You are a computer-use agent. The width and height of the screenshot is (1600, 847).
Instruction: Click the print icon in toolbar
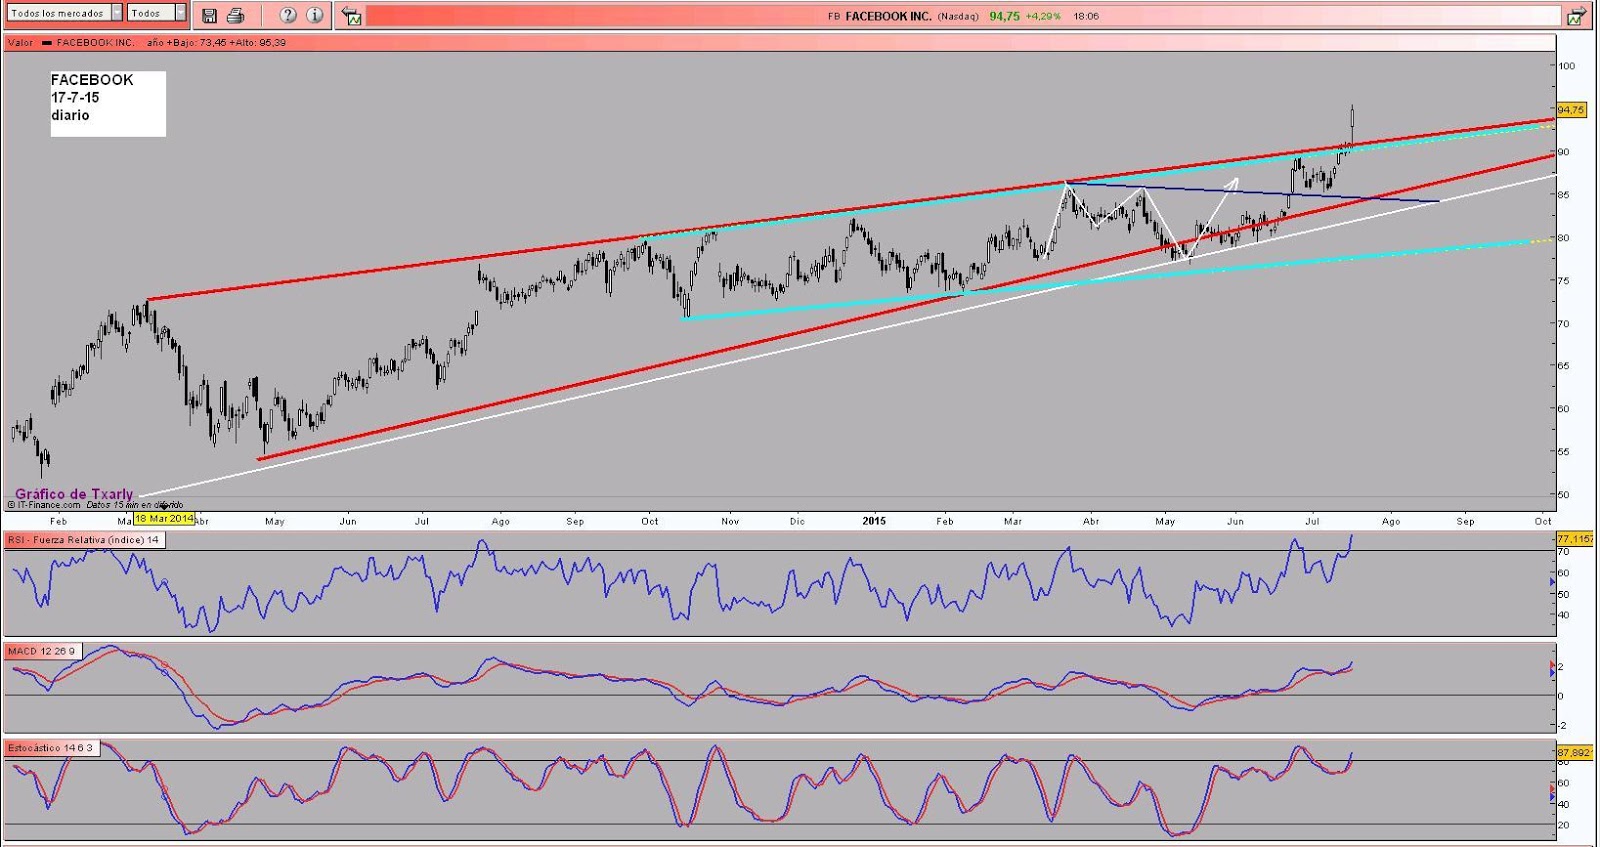(x=236, y=15)
